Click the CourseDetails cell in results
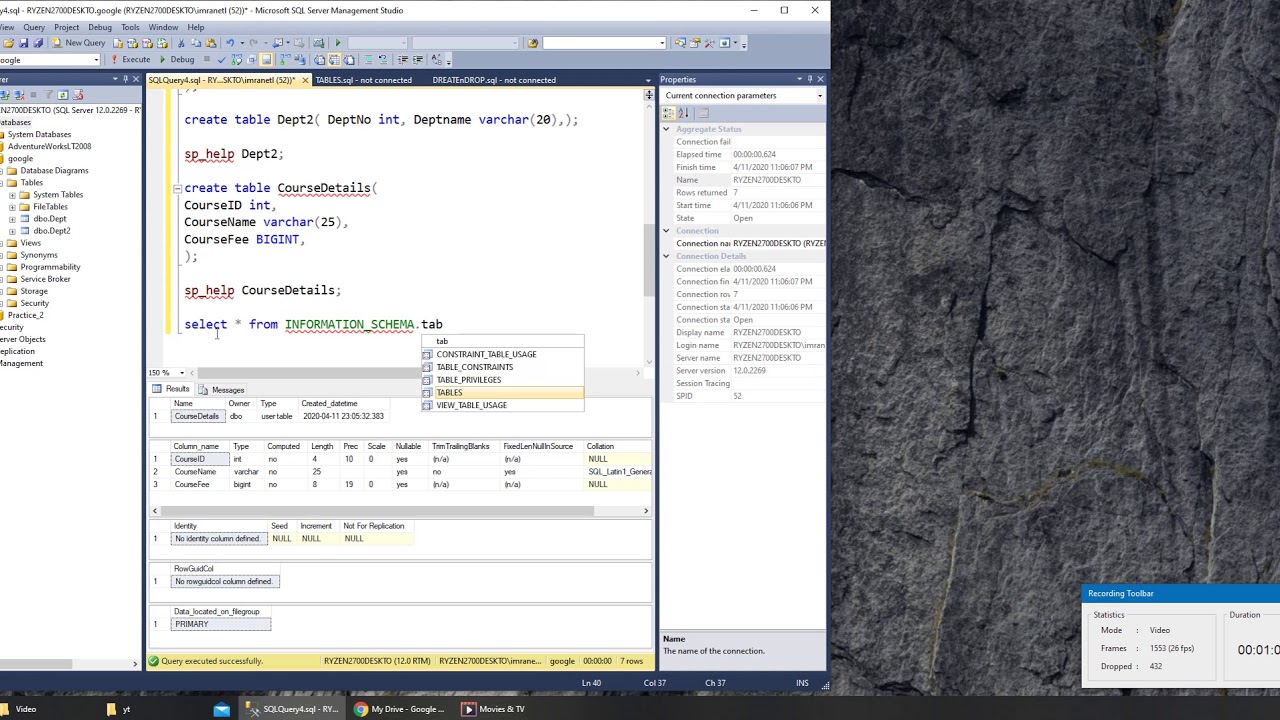This screenshot has height=720, width=1280. point(196,416)
